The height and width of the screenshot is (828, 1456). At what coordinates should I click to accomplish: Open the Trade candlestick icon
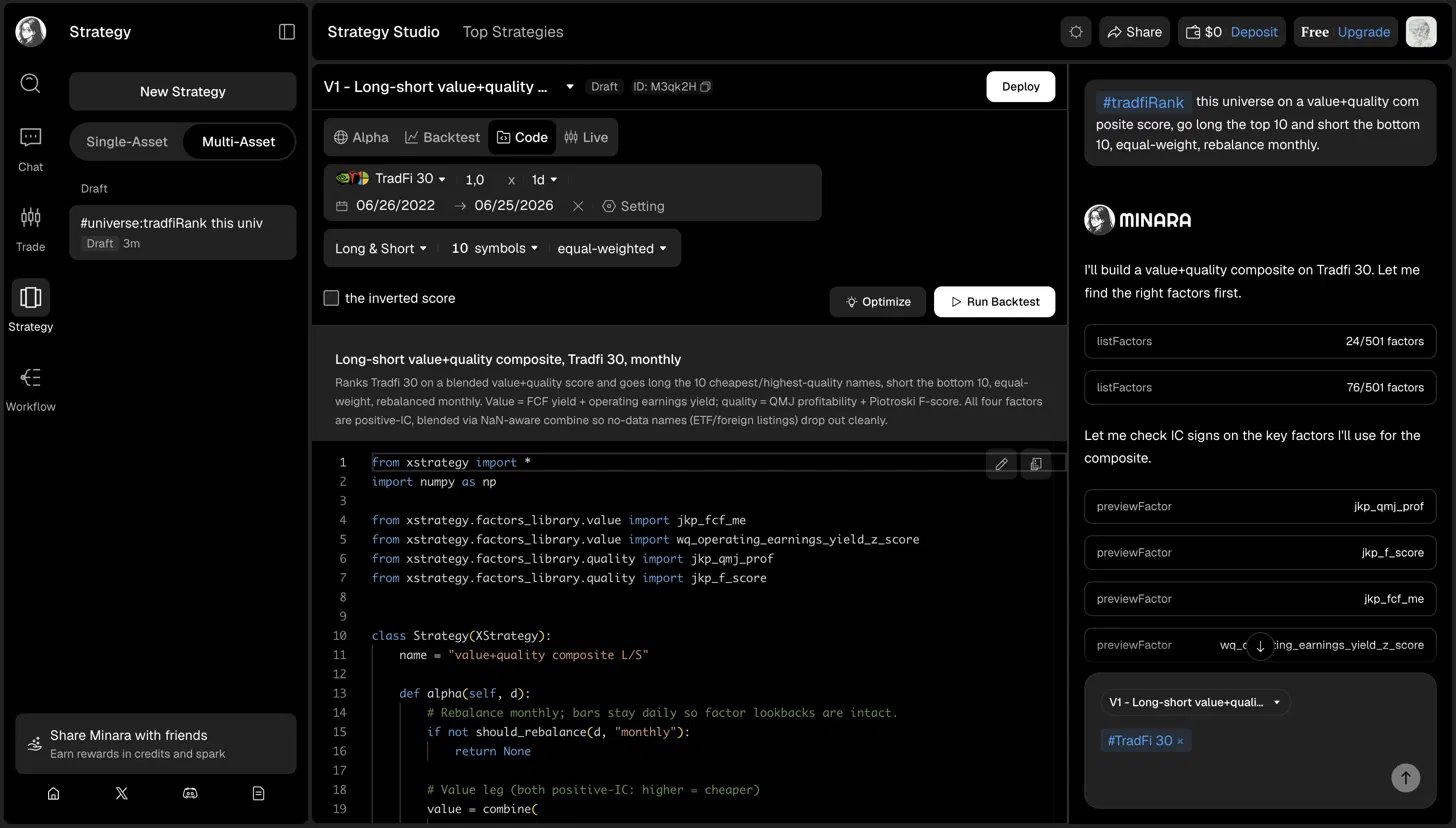click(x=30, y=217)
